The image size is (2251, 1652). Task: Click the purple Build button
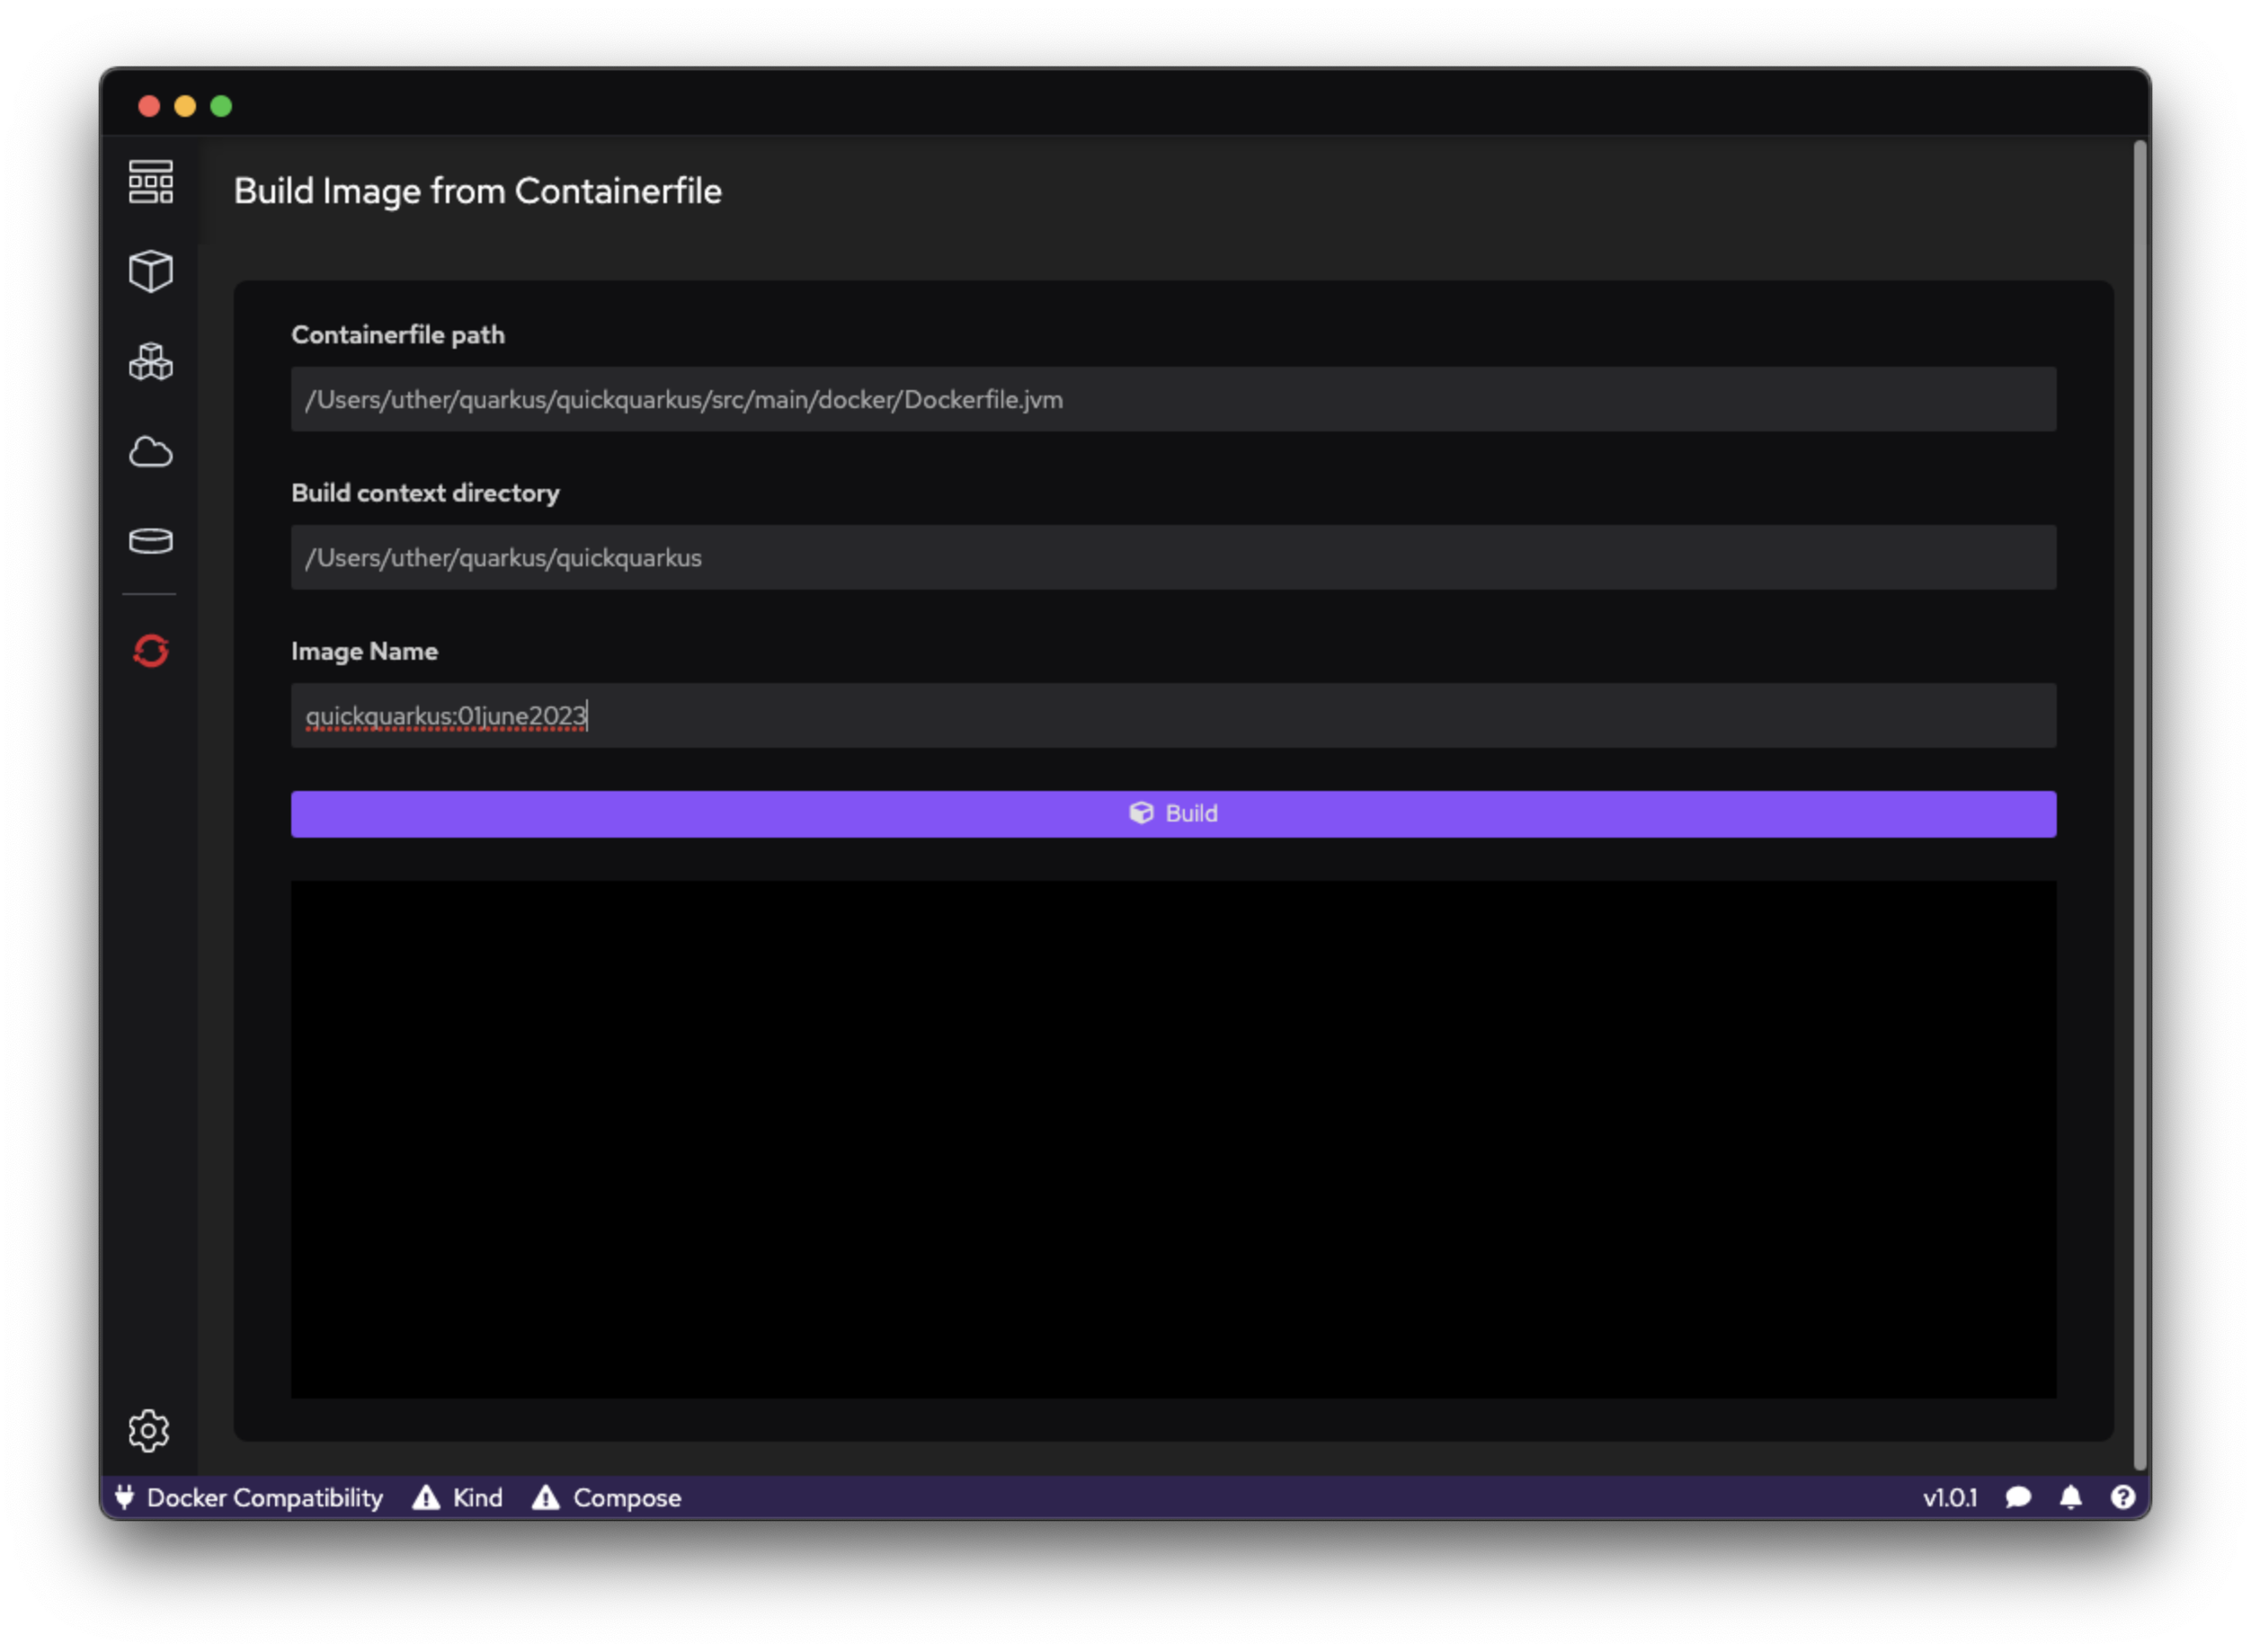pos(1173,814)
